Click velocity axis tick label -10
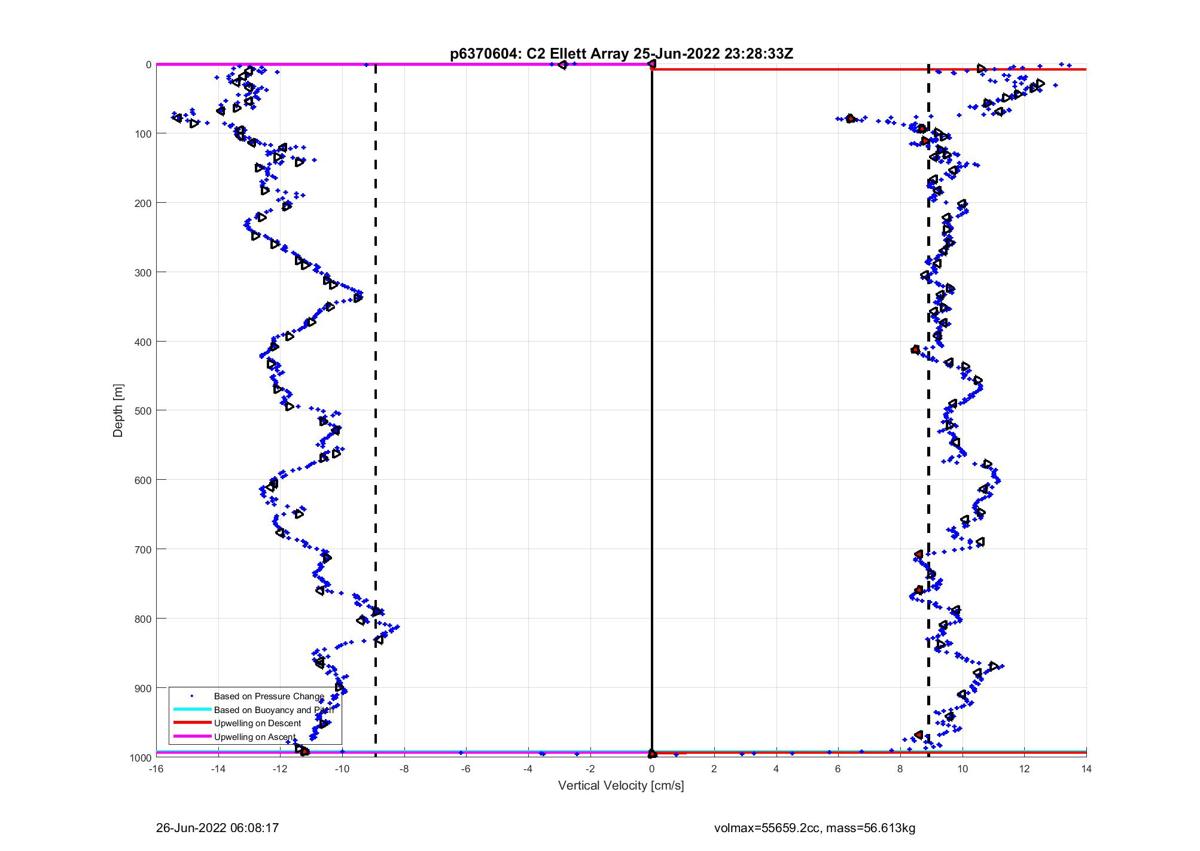The image size is (1200, 851). coord(342,769)
